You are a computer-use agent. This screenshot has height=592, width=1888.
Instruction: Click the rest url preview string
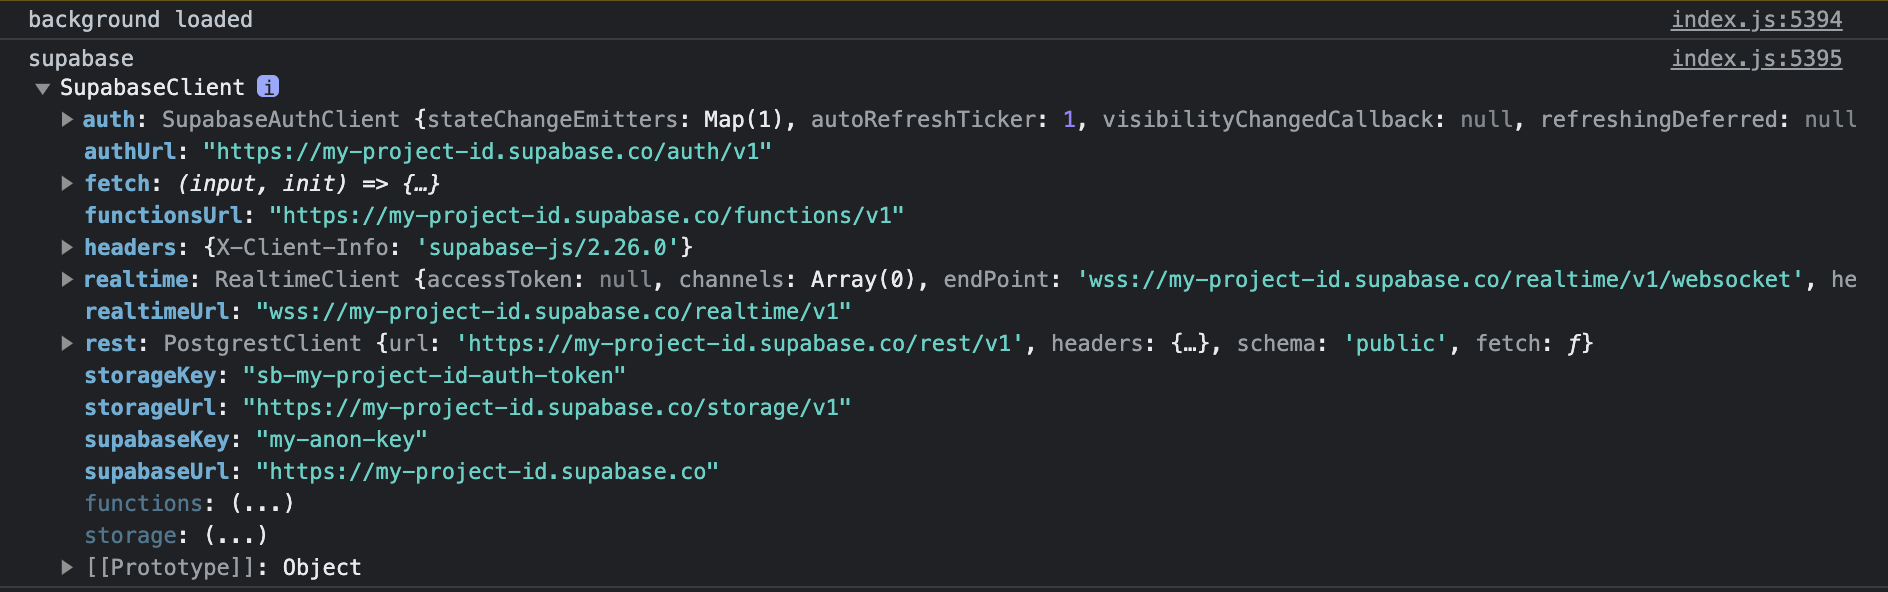tap(740, 344)
